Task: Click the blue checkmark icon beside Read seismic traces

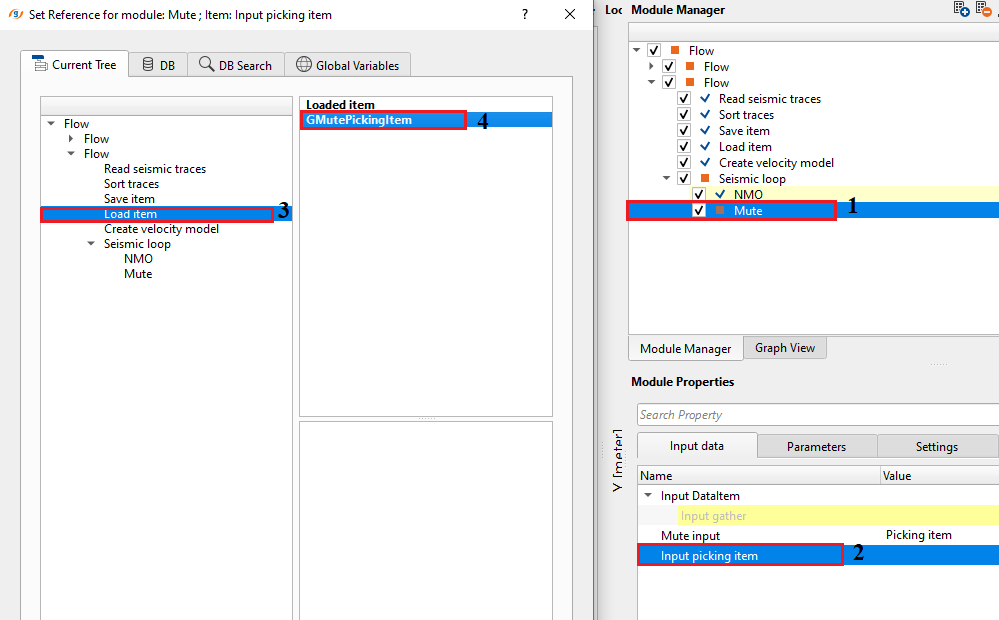Action: pos(706,99)
